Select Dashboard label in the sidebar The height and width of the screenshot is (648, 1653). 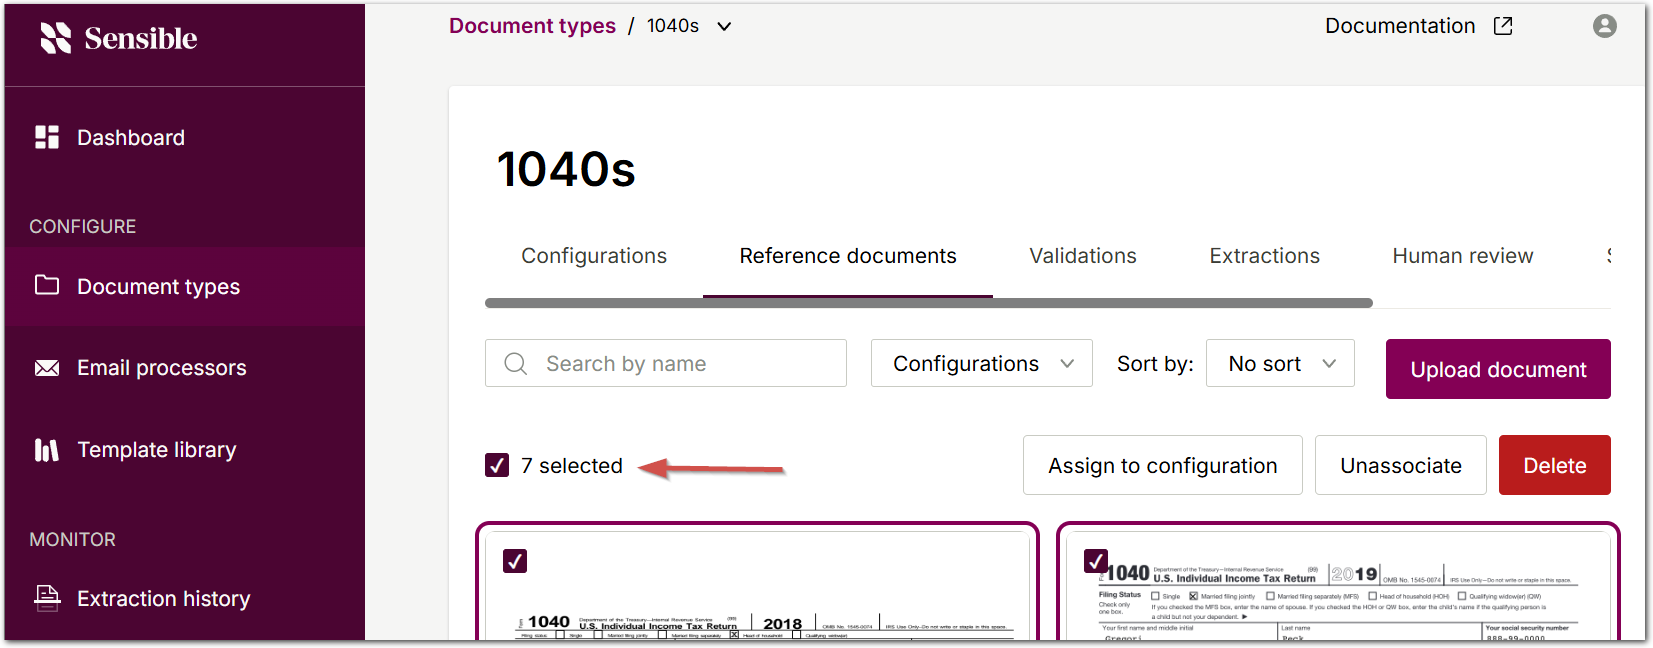tap(131, 138)
